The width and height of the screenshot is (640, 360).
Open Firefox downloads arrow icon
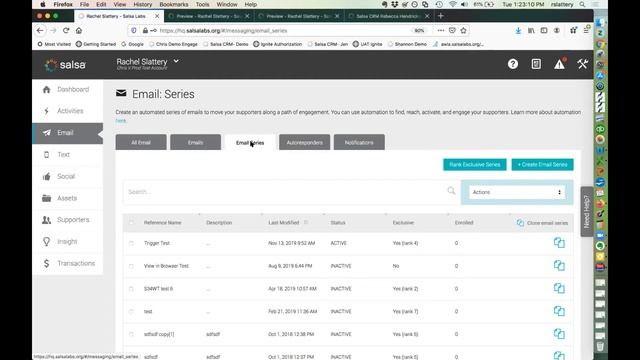[518, 31]
